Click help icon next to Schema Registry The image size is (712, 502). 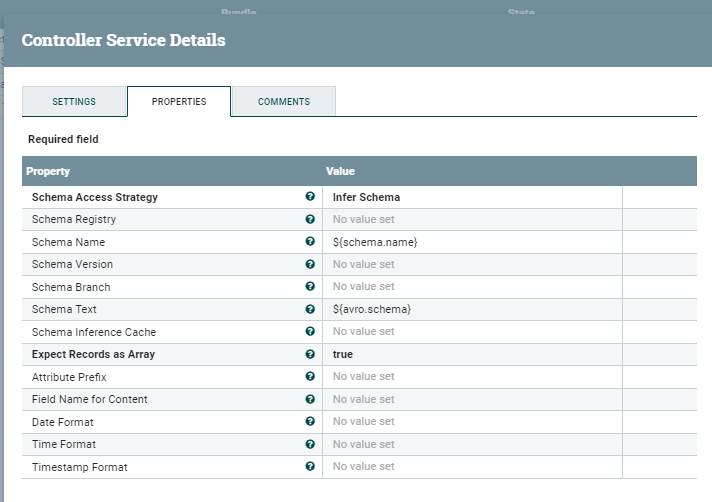[x=310, y=219]
